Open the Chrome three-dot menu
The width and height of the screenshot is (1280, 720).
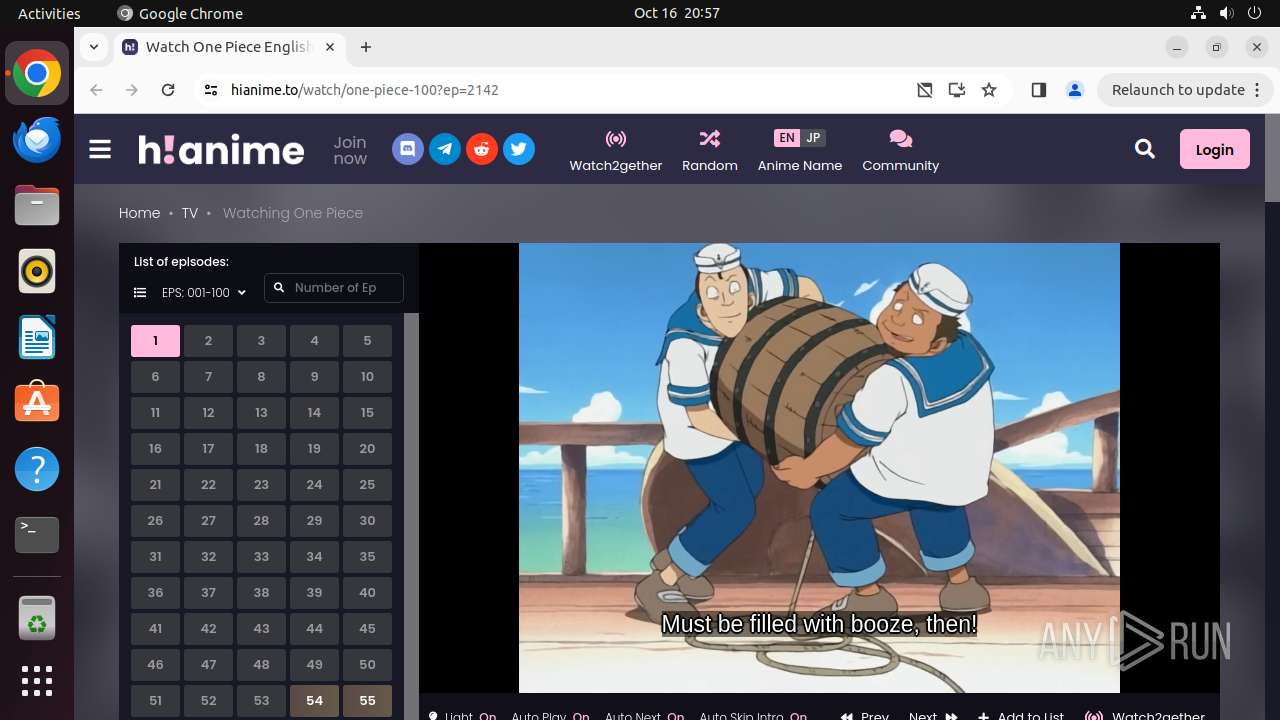click(1257, 90)
